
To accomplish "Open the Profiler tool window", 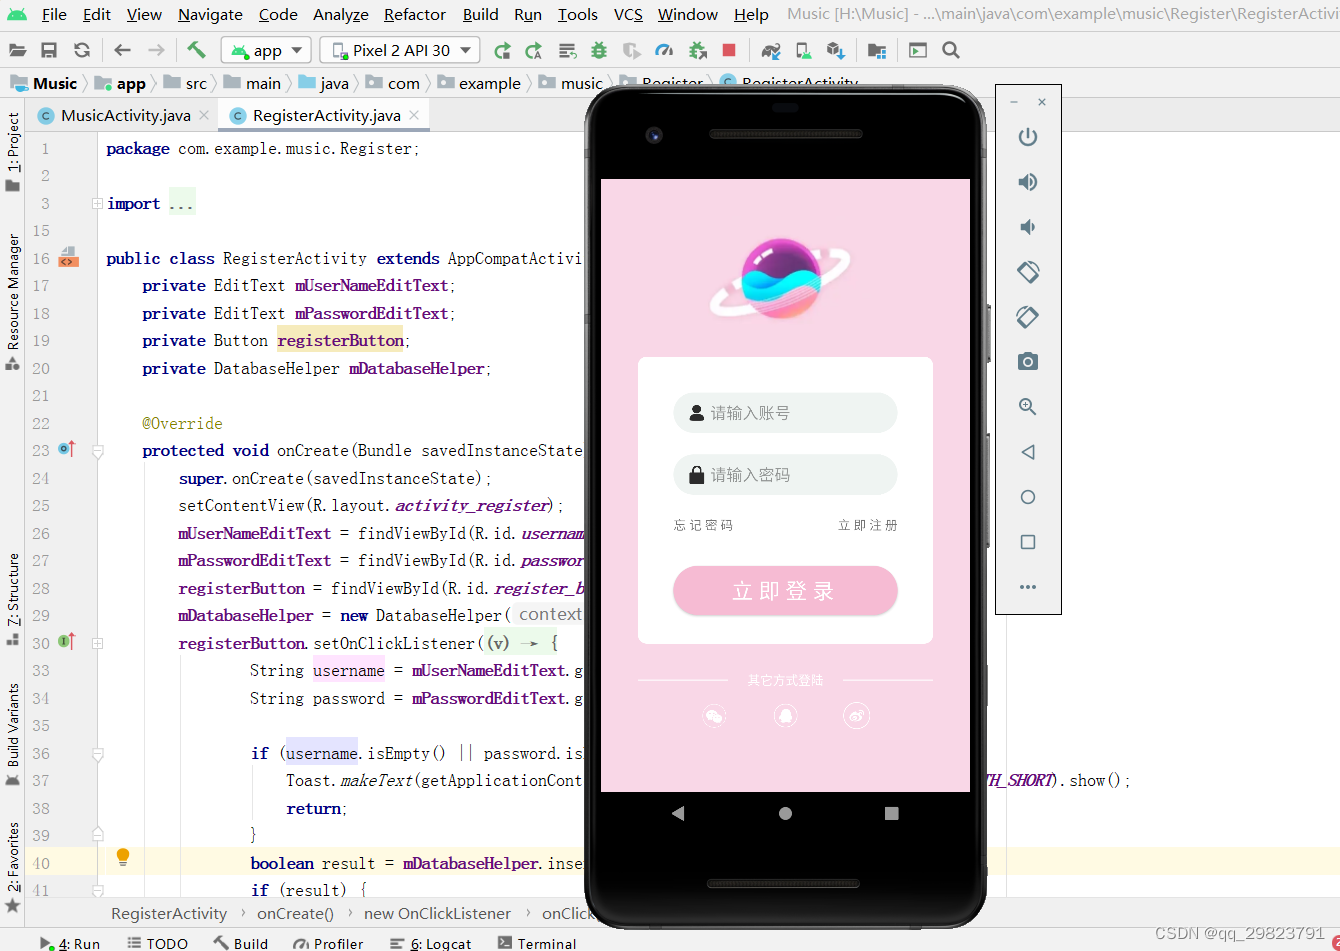I will point(328,943).
